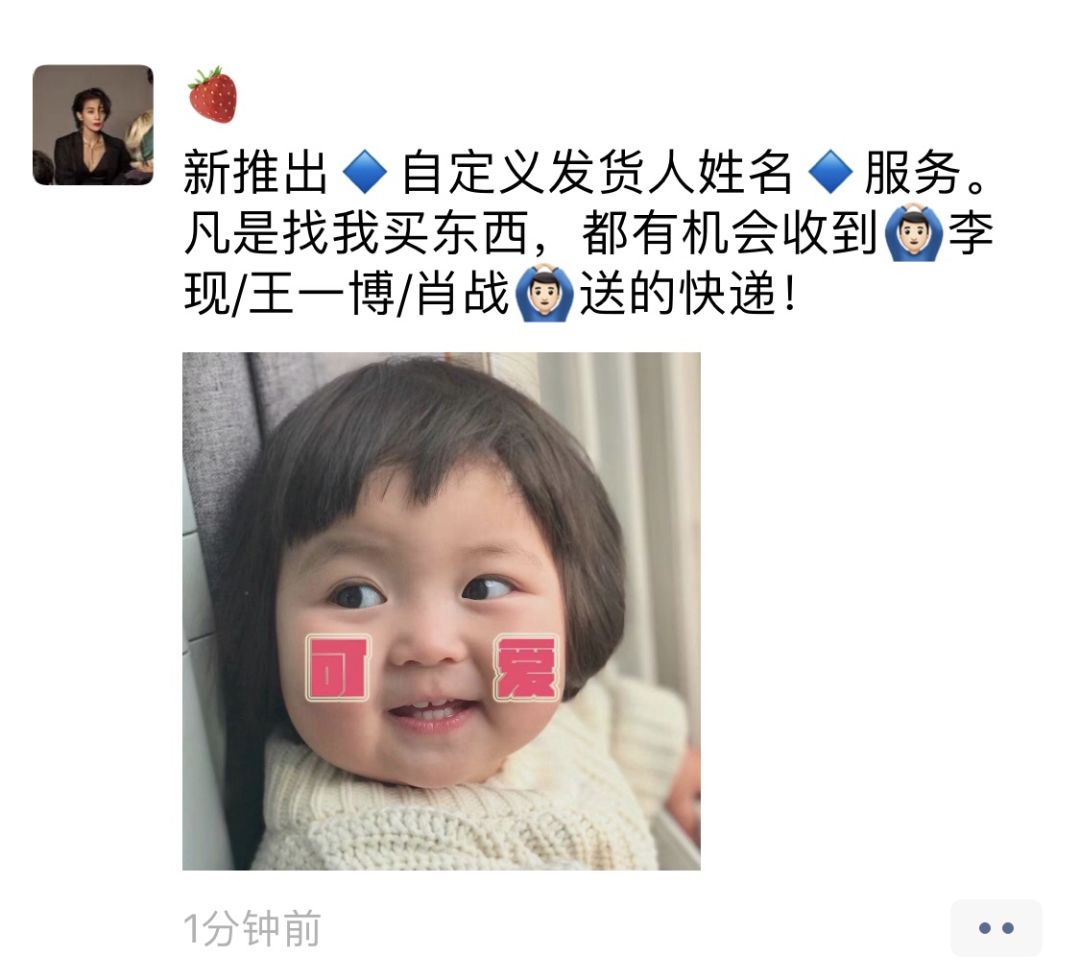Click the words 新推出 in the post

[x=256, y=172]
